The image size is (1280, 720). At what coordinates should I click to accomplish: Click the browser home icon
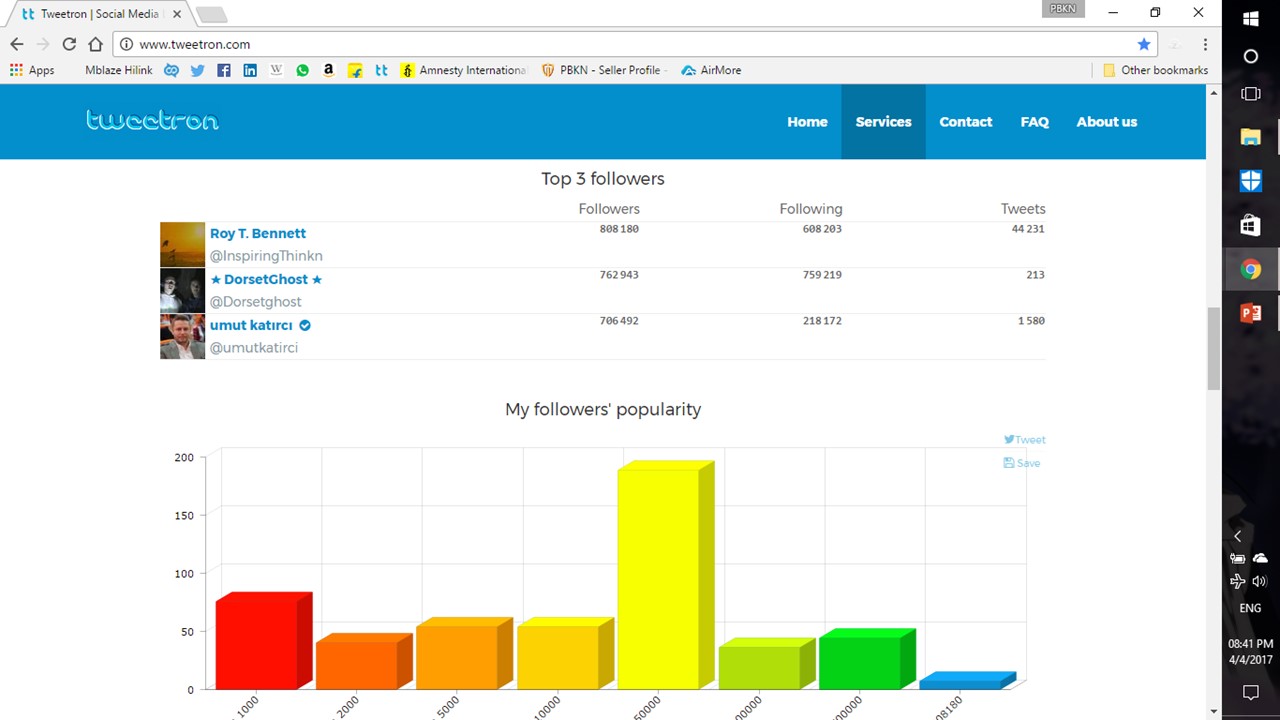(x=95, y=44)
